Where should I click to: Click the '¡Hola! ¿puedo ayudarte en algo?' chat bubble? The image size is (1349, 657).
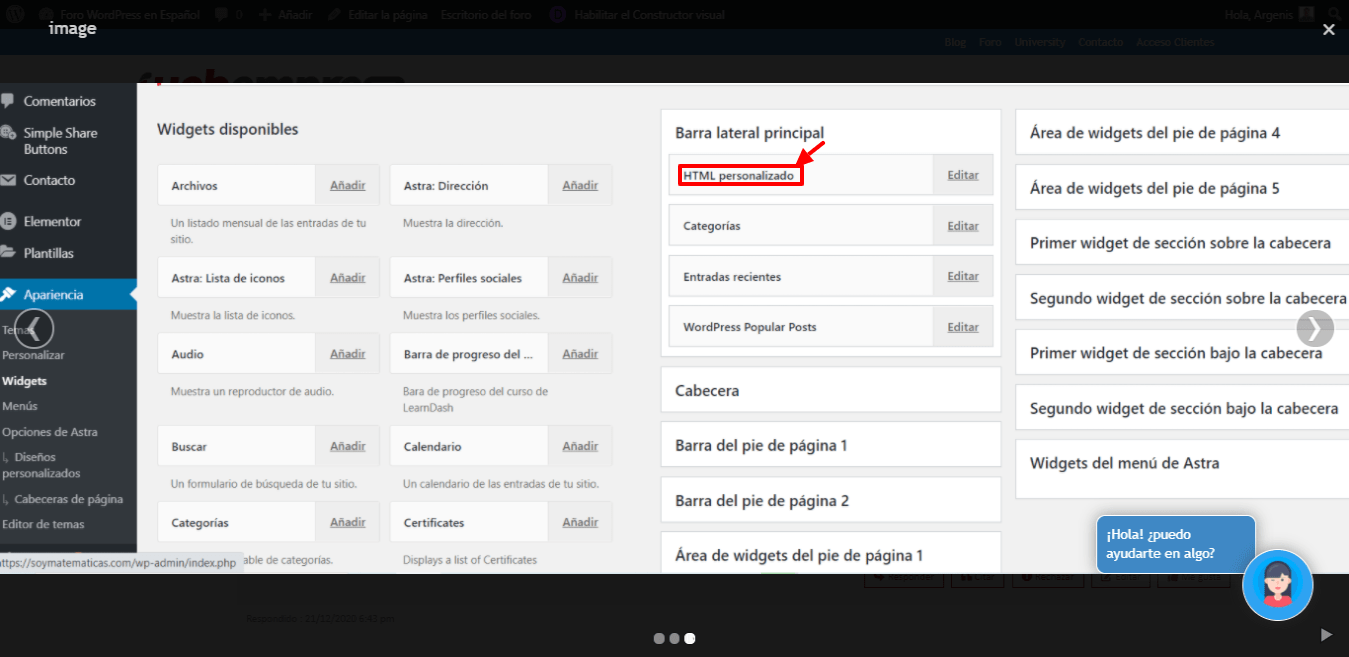1175,544
